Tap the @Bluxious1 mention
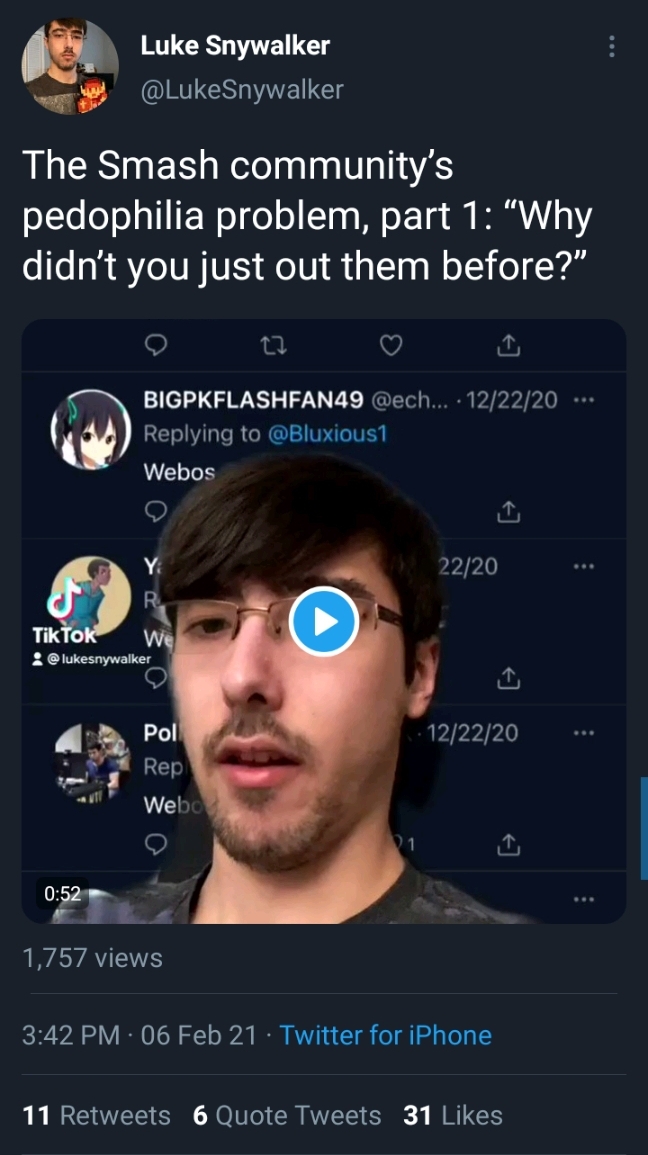The height and width of the screenshot is (1155, 648). click(327, 433)
